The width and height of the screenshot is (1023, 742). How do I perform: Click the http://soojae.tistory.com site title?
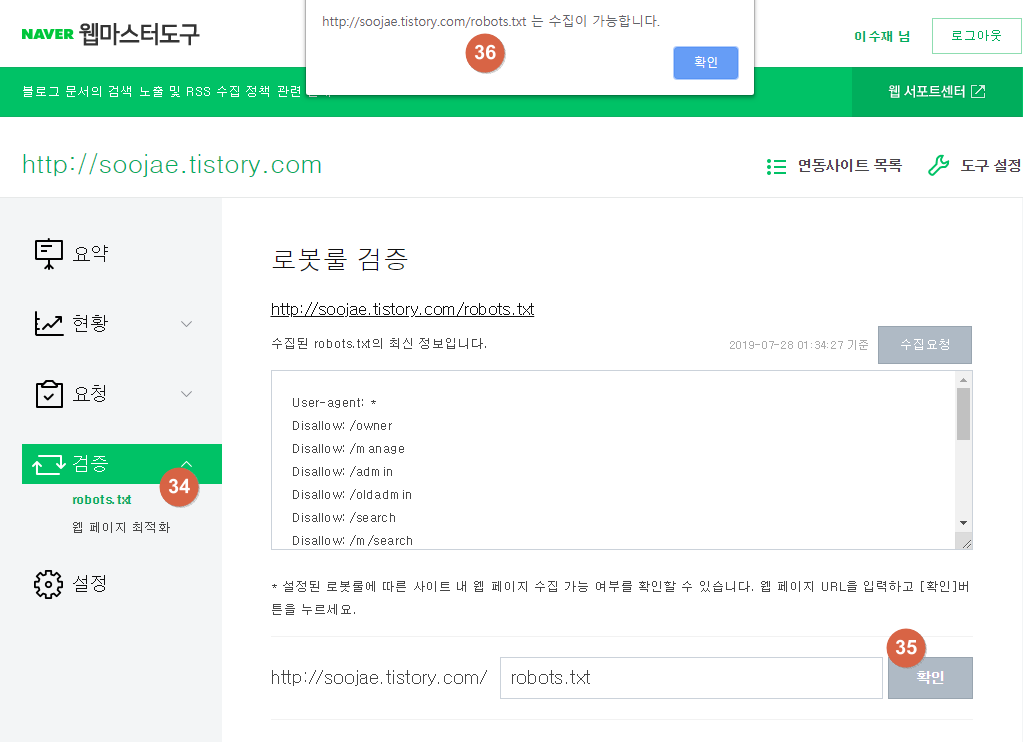tap(172, 164)
